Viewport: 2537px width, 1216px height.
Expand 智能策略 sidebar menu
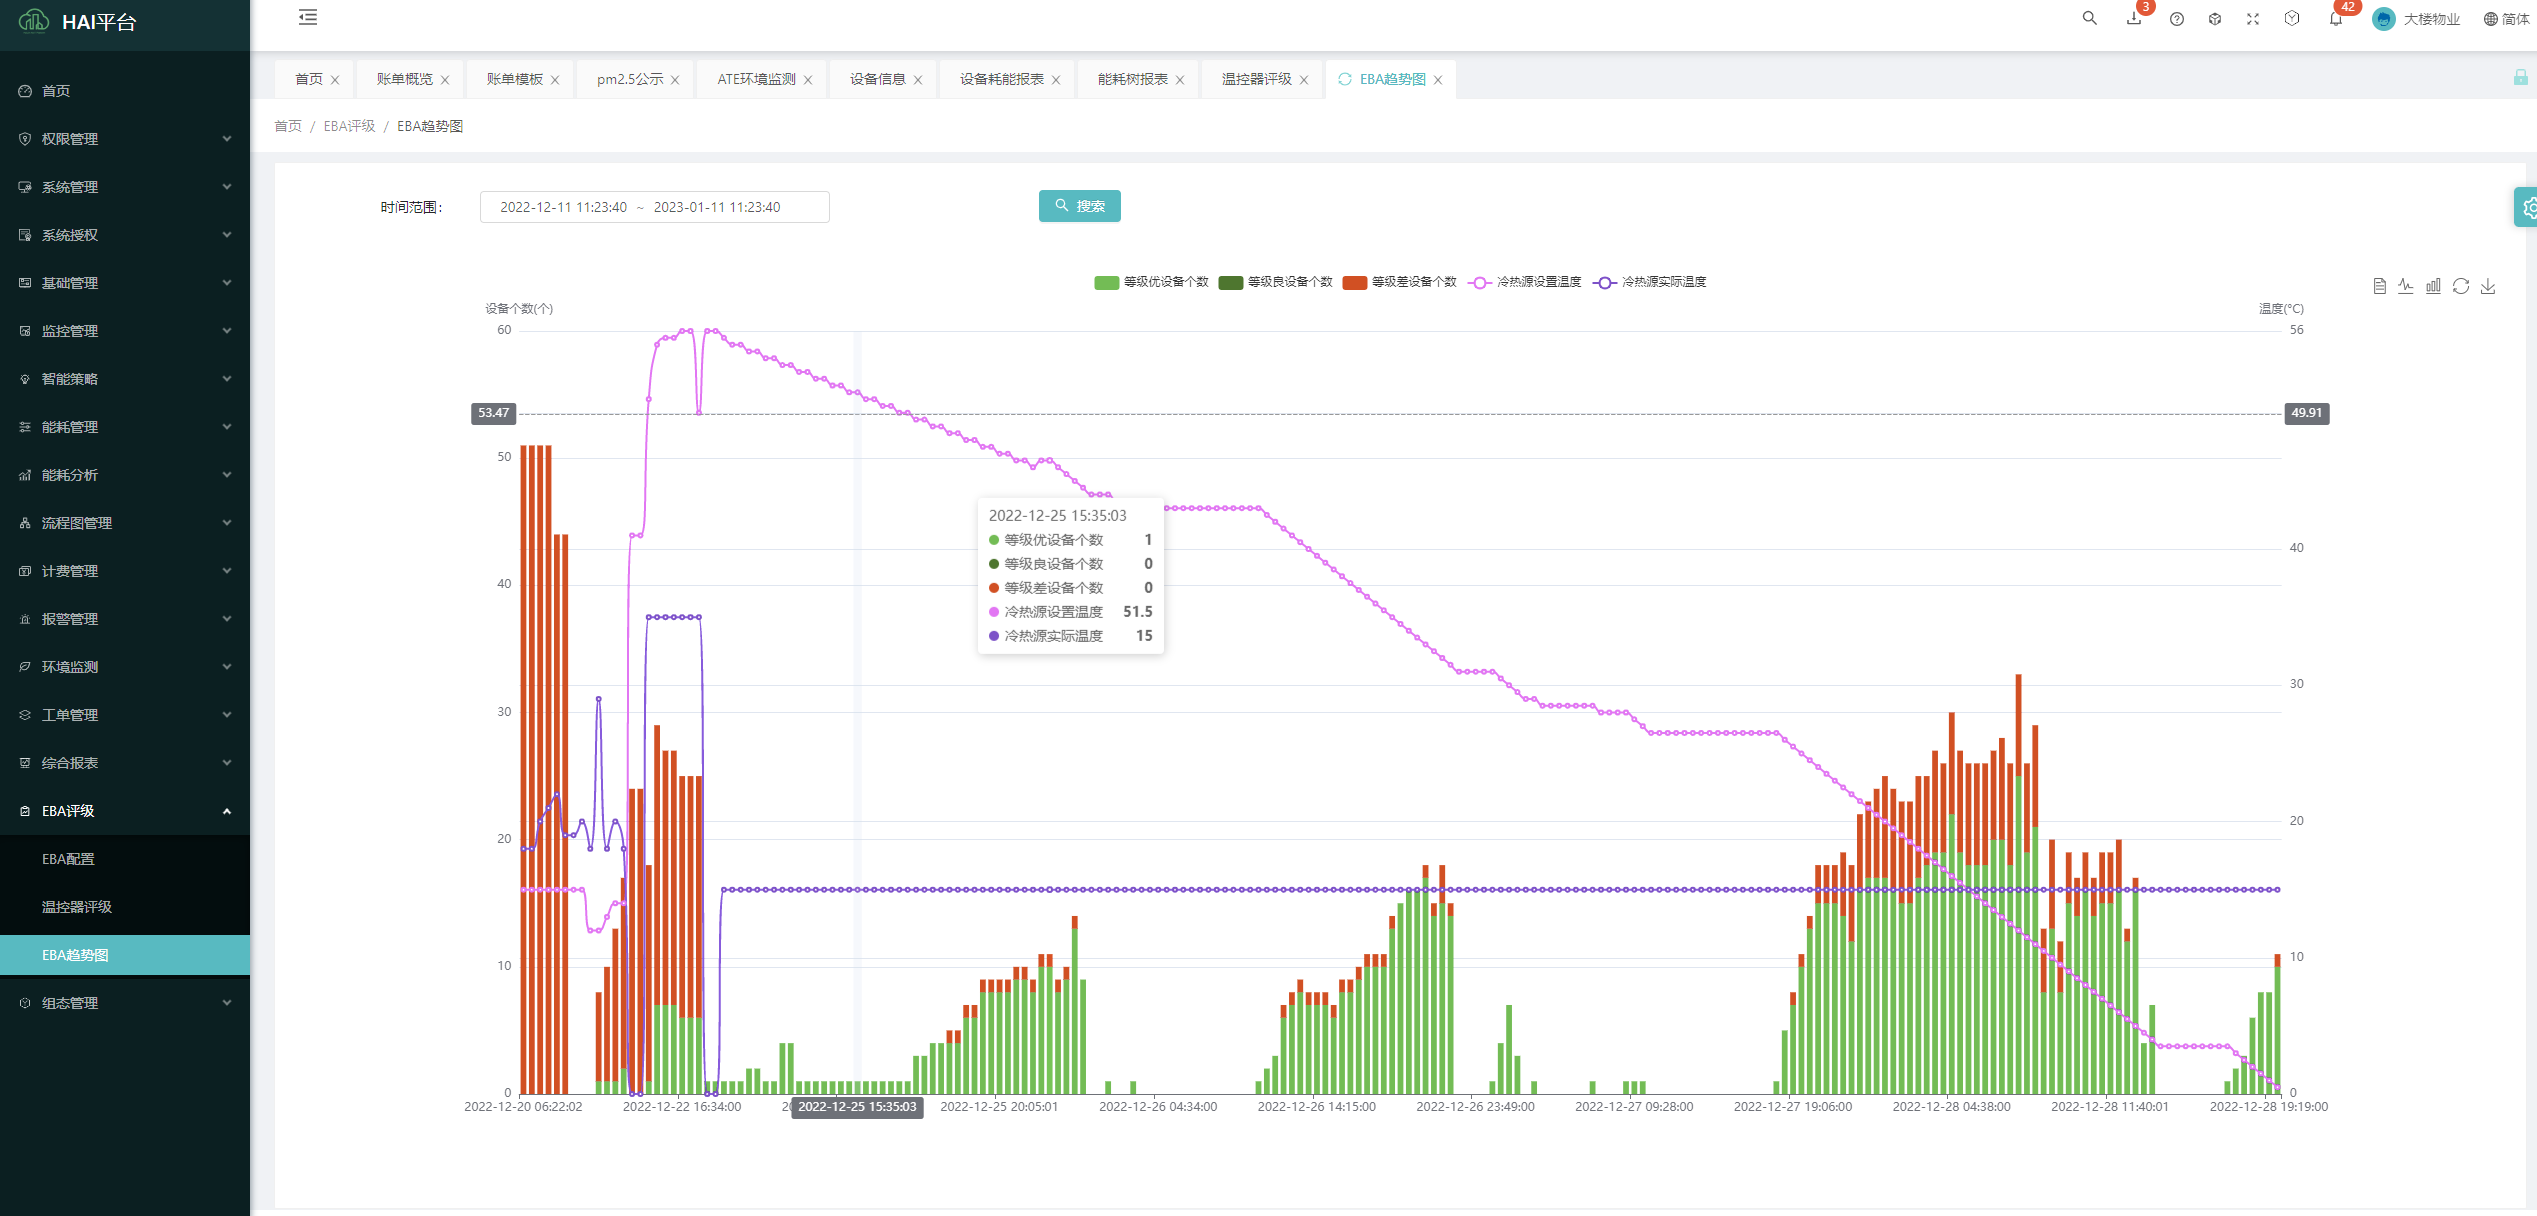[125, 379]
